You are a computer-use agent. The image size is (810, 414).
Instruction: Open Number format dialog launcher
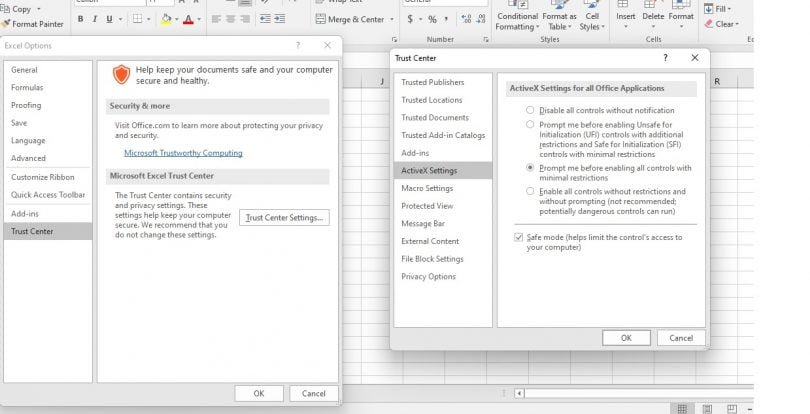click(x=486, y=39)
